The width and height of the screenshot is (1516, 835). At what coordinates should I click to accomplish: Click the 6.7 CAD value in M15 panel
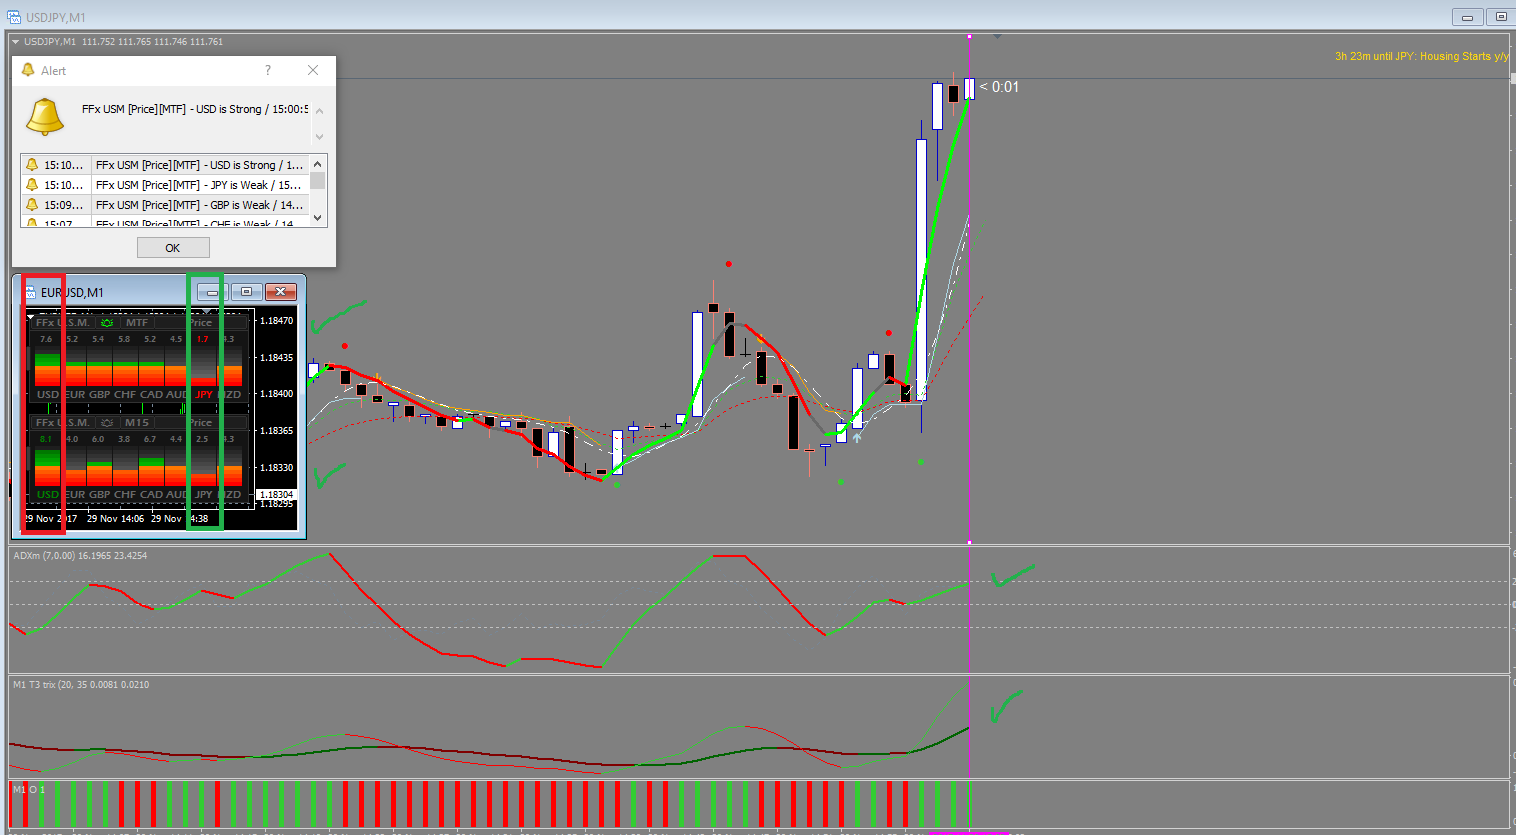[x=150, y=439]
